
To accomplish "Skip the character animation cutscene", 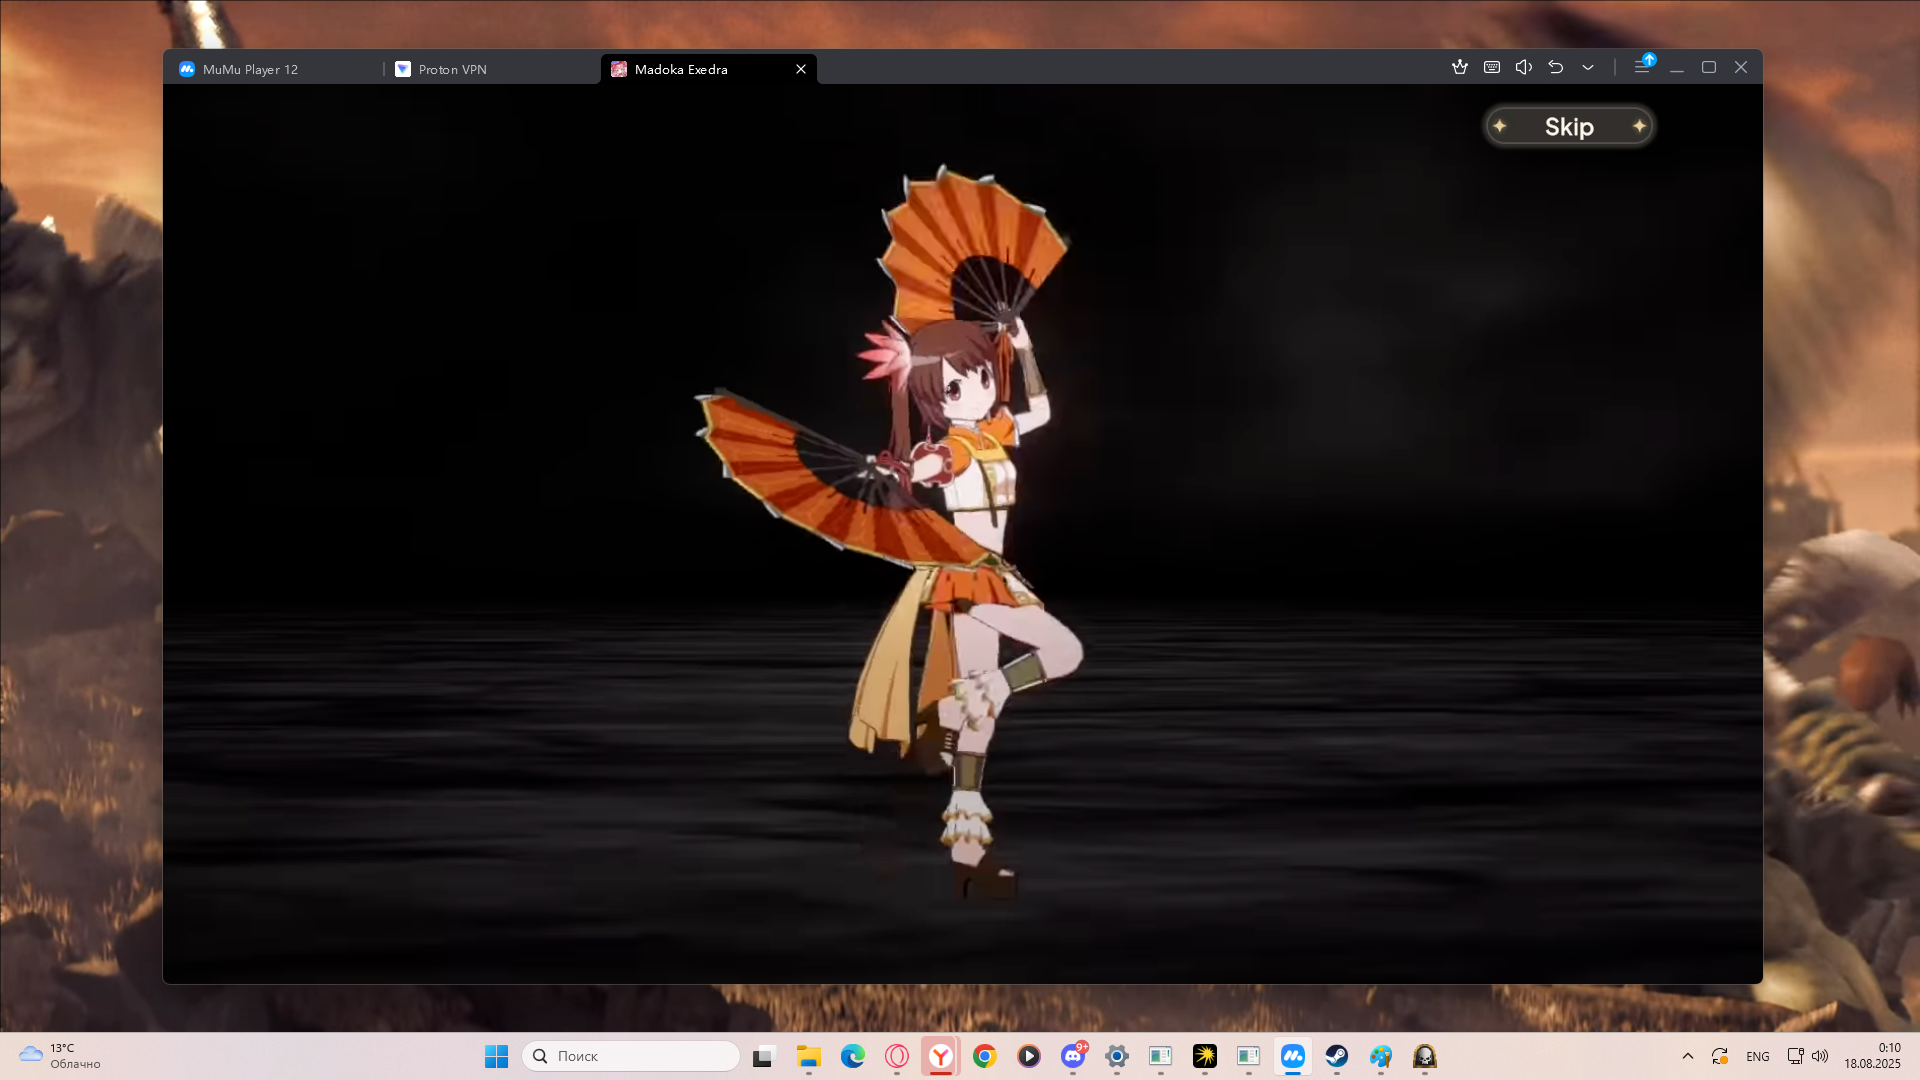I will click(1568, 127).
